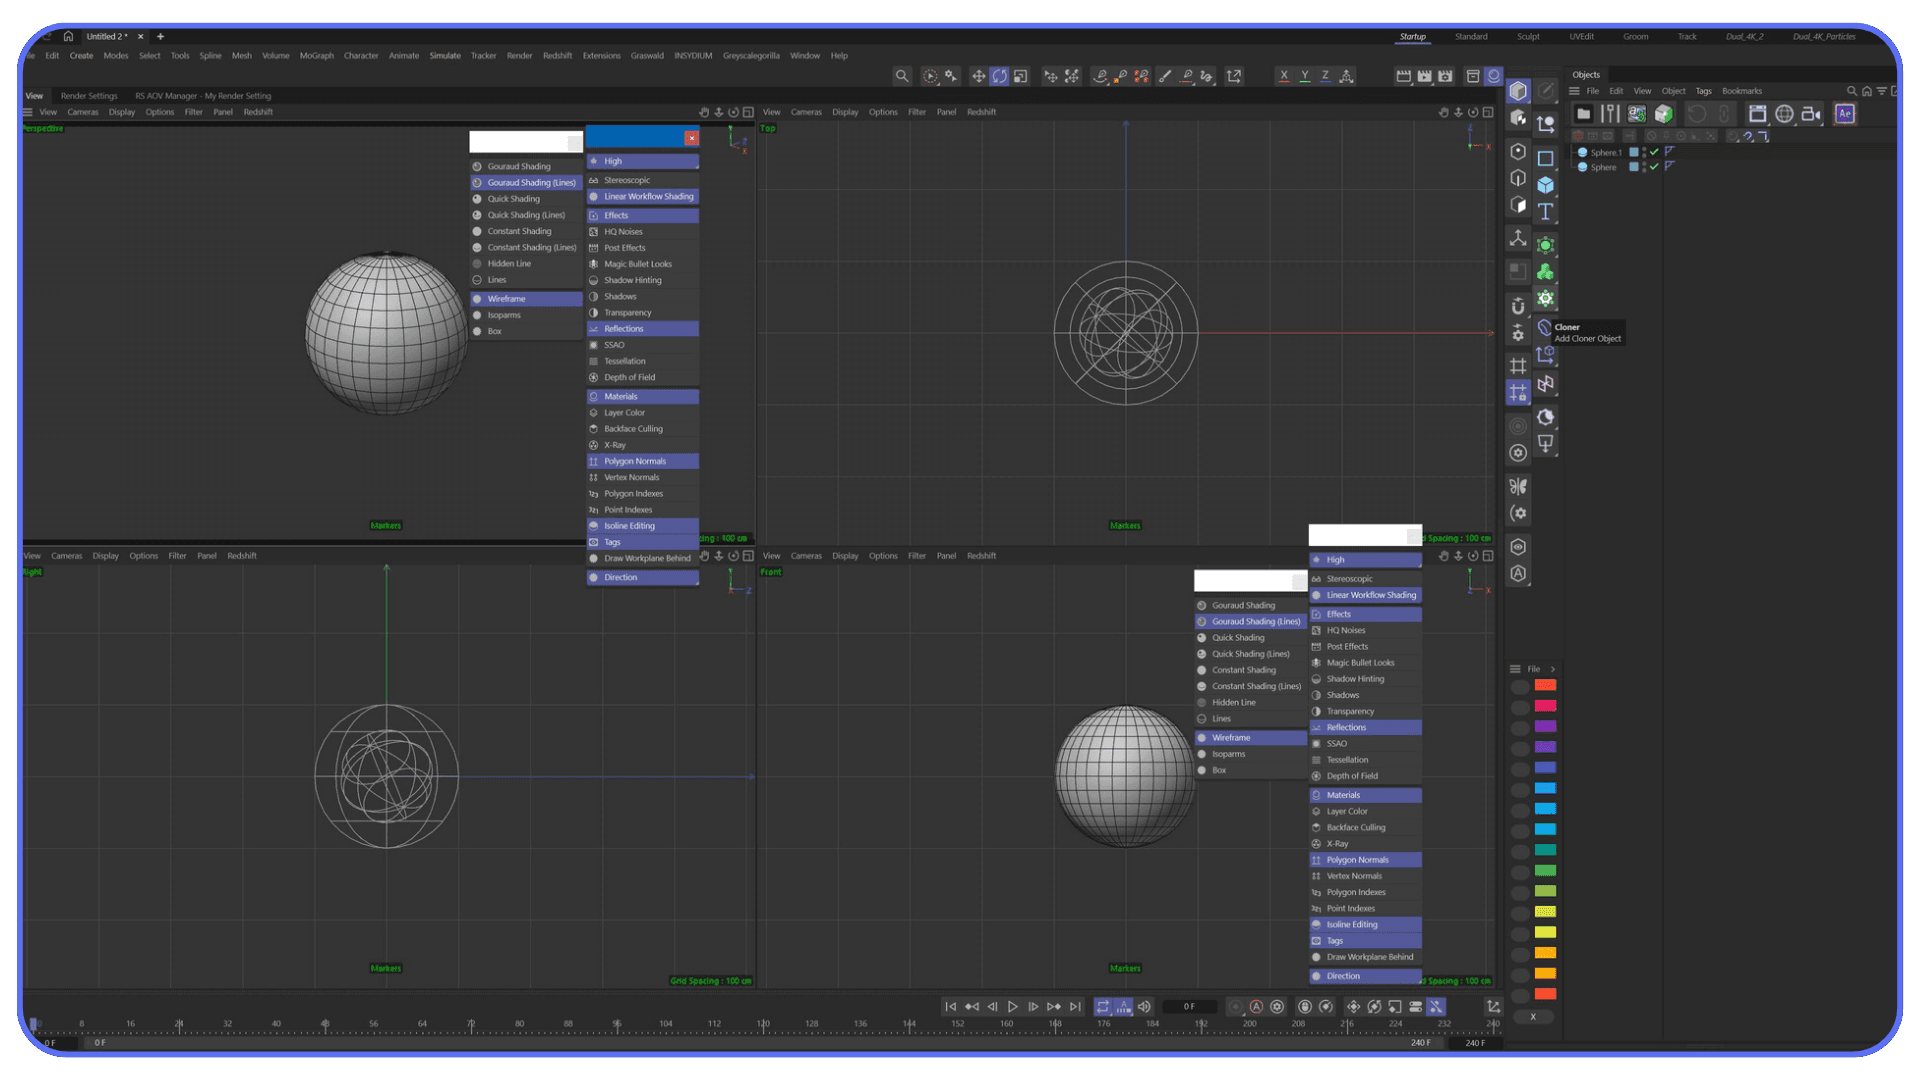Open the Tags menu in the Objects panel
This screenshot has height=1080, width=1920.
tap(1703, 90)
